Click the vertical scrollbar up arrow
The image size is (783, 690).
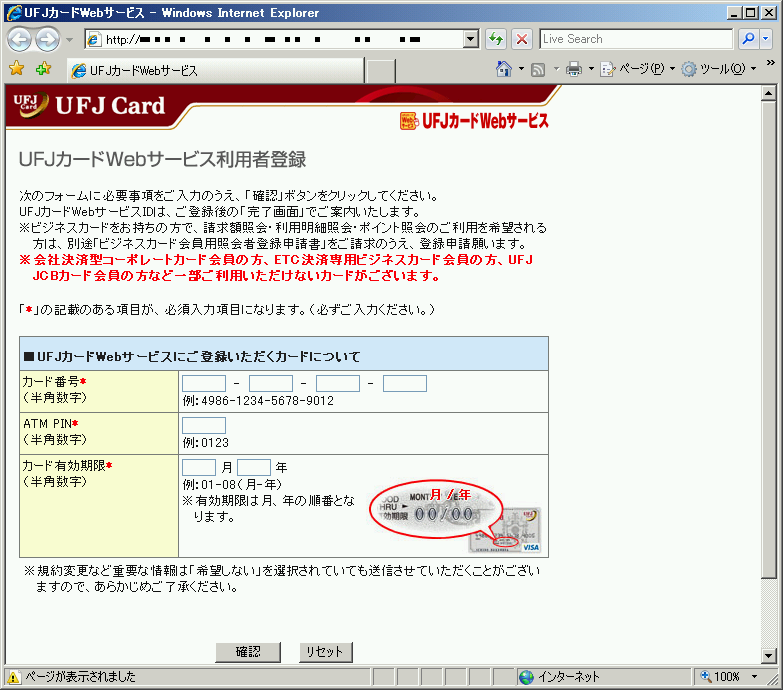click(769, 93)
